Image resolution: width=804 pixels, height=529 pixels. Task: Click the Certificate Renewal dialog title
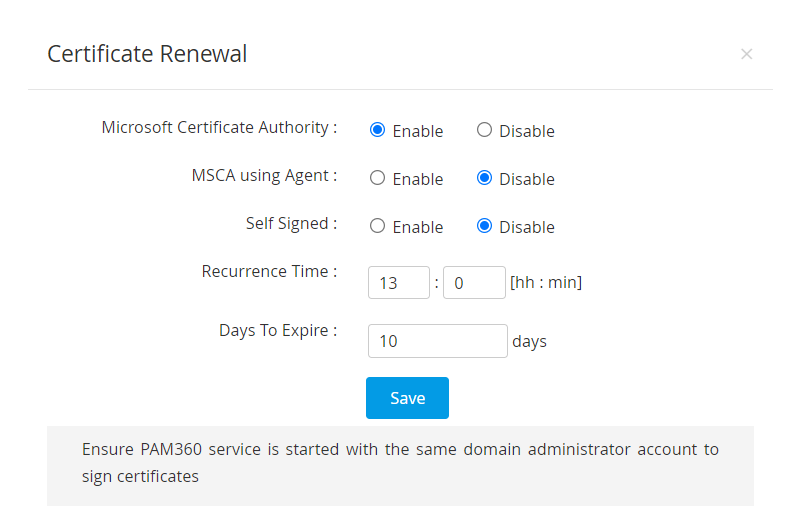coord(147,54)
